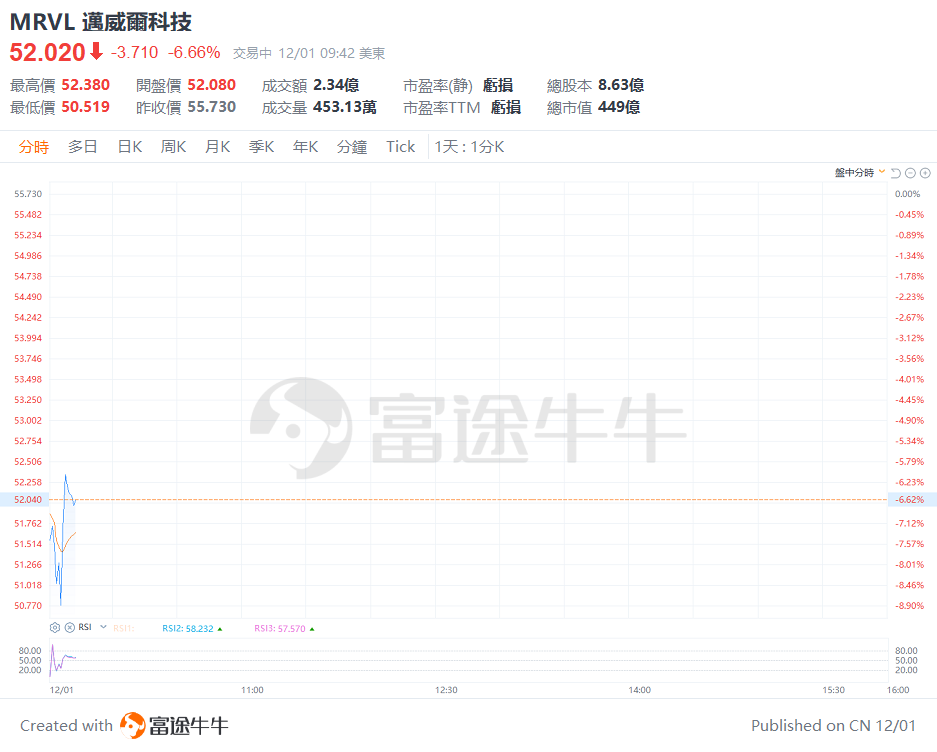Click the -6.62% right axis marker
This screenshot has height=752, width=937.
click(x=912, y=499)
